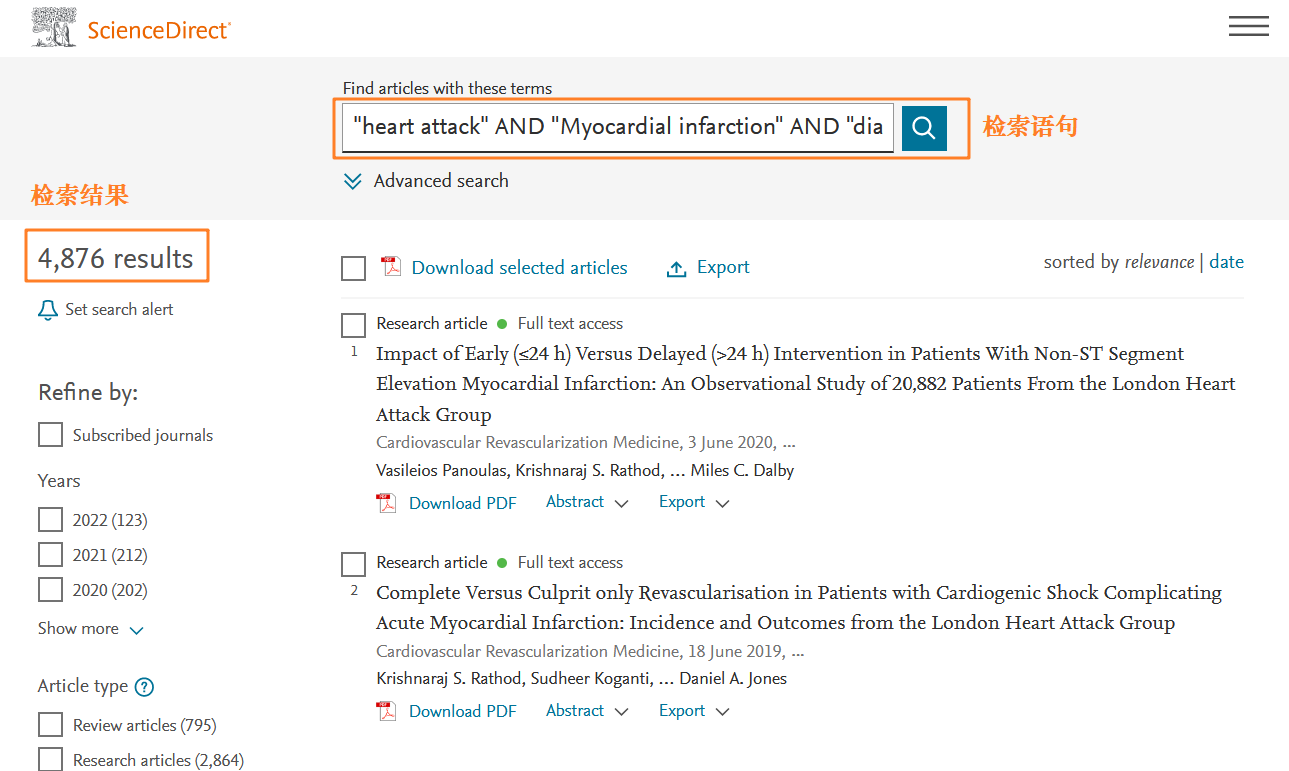Expand Show more under Years
The image size is (1289, 771).
91,629
